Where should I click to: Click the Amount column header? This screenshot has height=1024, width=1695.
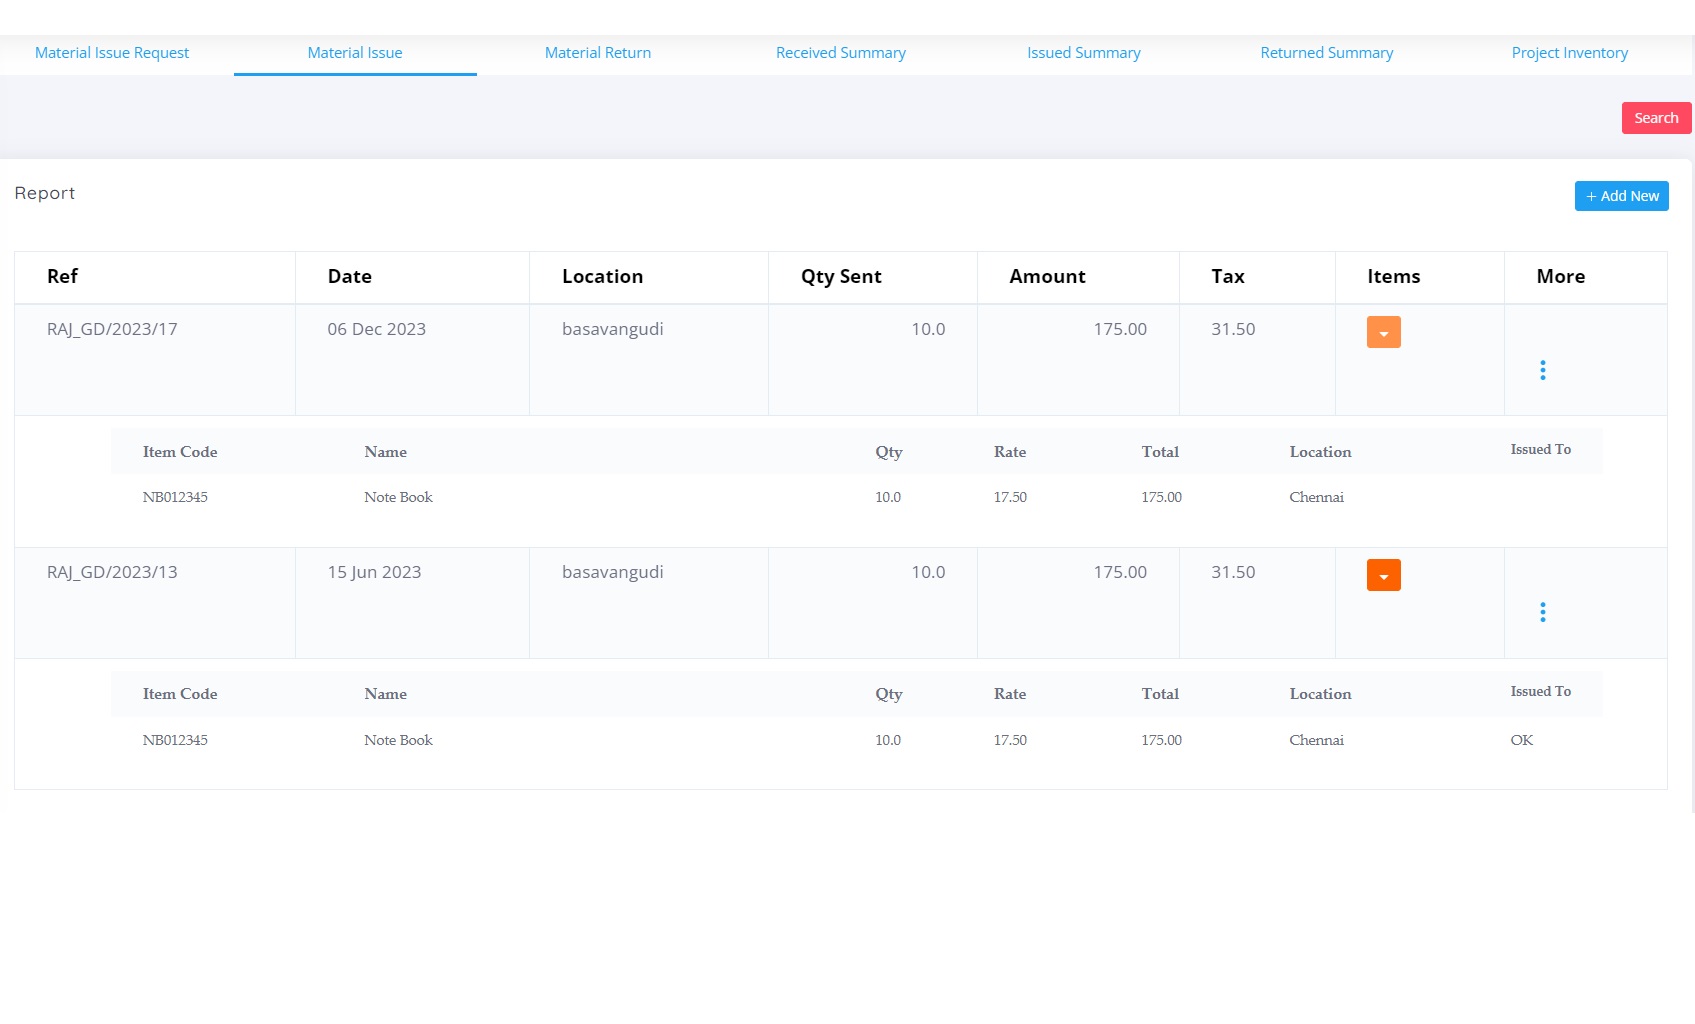pyautogui.click(x=1047, y=277)
